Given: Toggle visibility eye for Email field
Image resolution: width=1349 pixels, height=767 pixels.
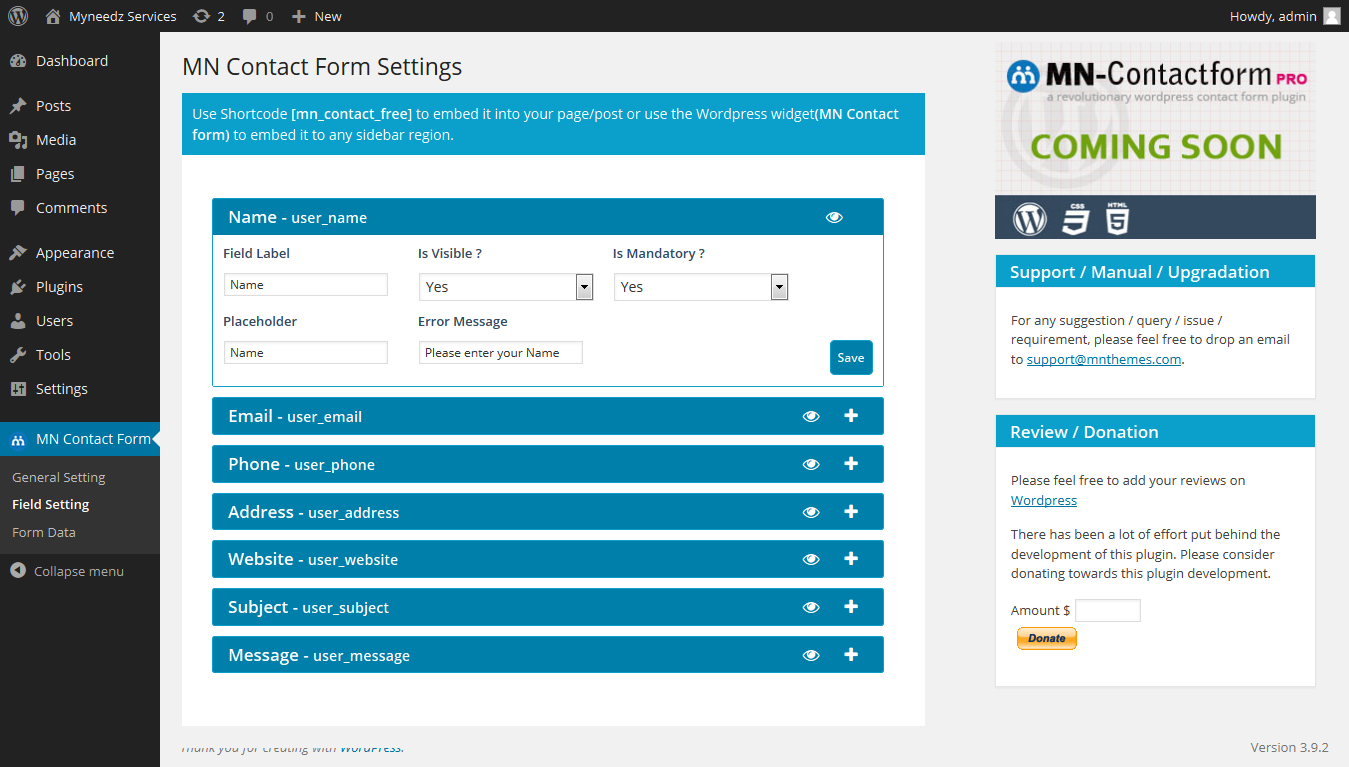Looking at the screenshot, I should [x=811, y=416].
